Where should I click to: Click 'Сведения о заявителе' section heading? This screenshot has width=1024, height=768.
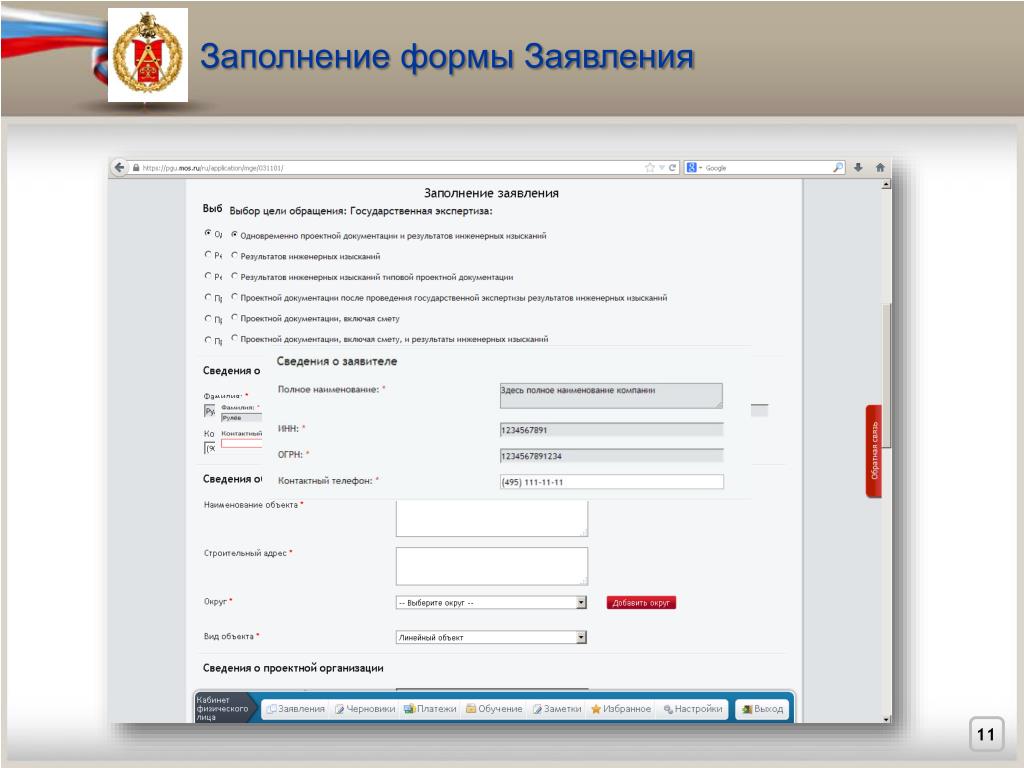[336, 361]
